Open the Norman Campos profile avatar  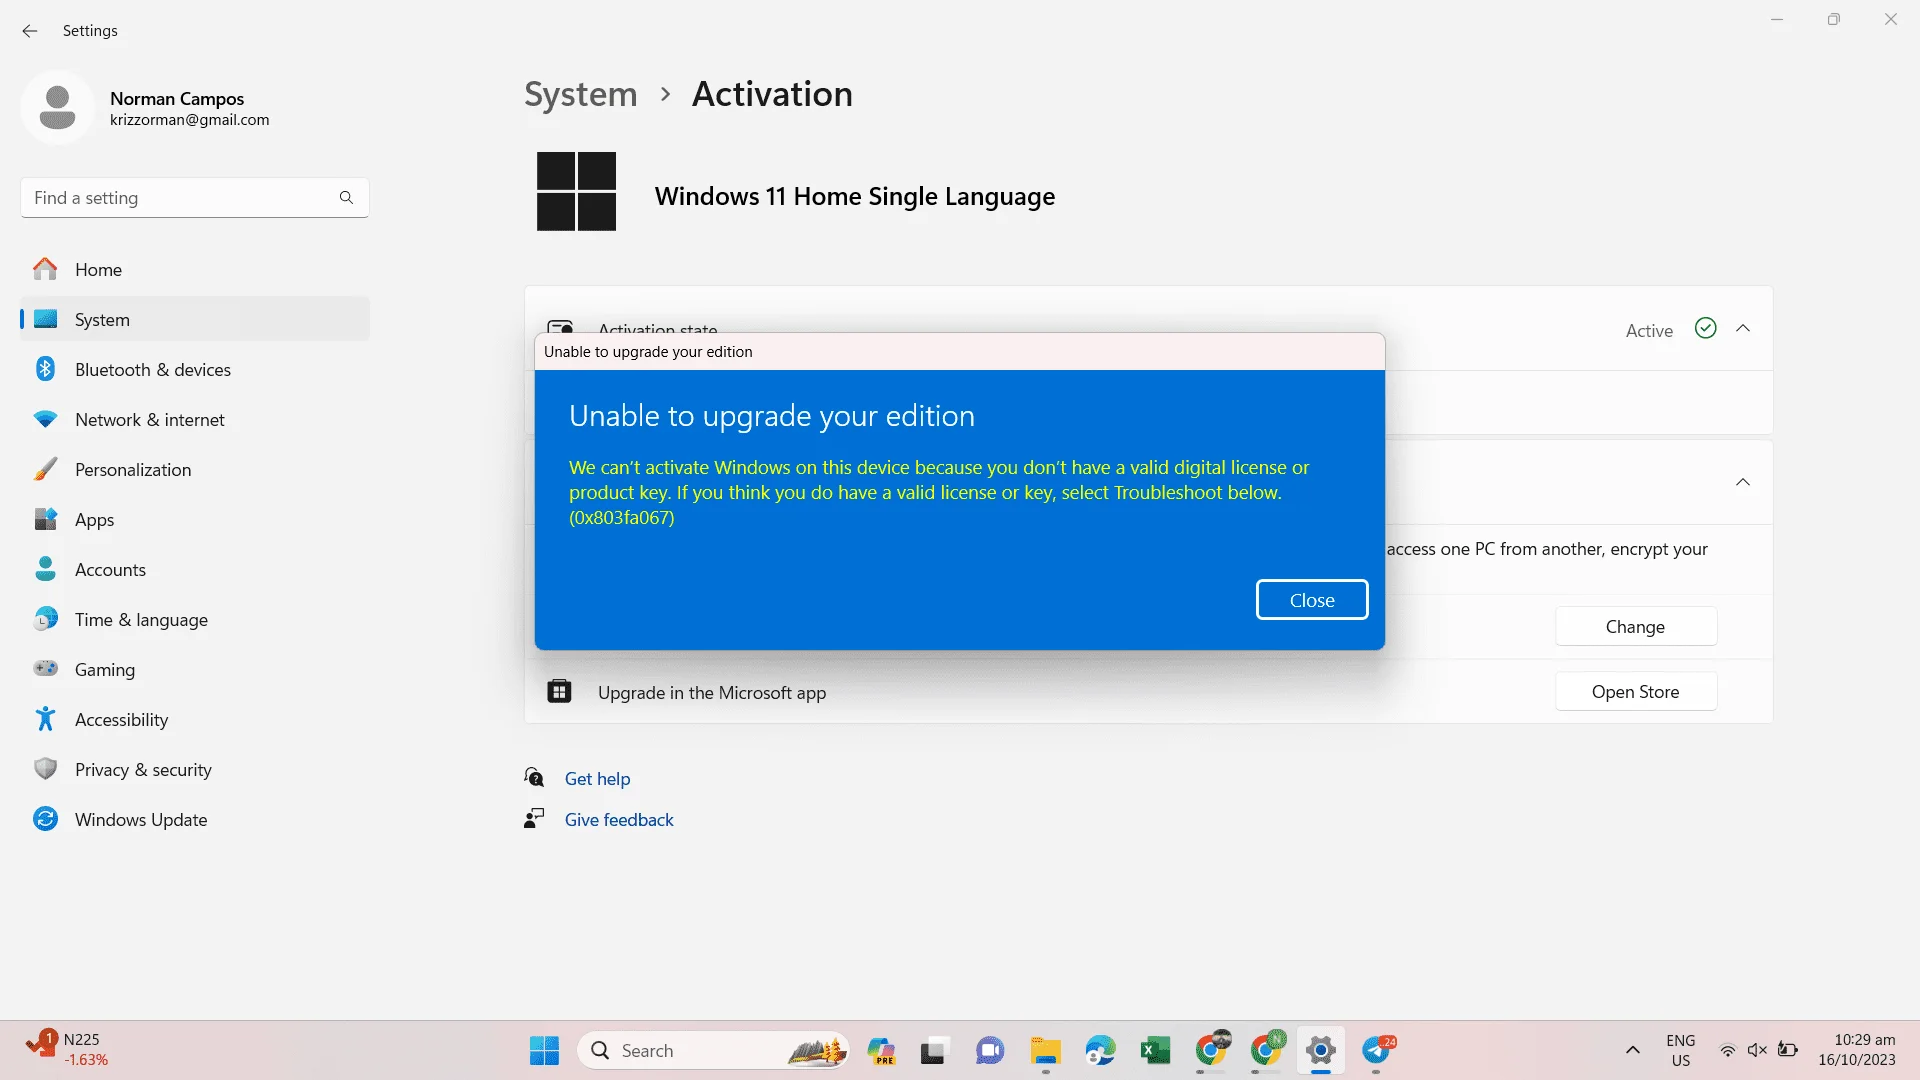(x=57, y=108)
